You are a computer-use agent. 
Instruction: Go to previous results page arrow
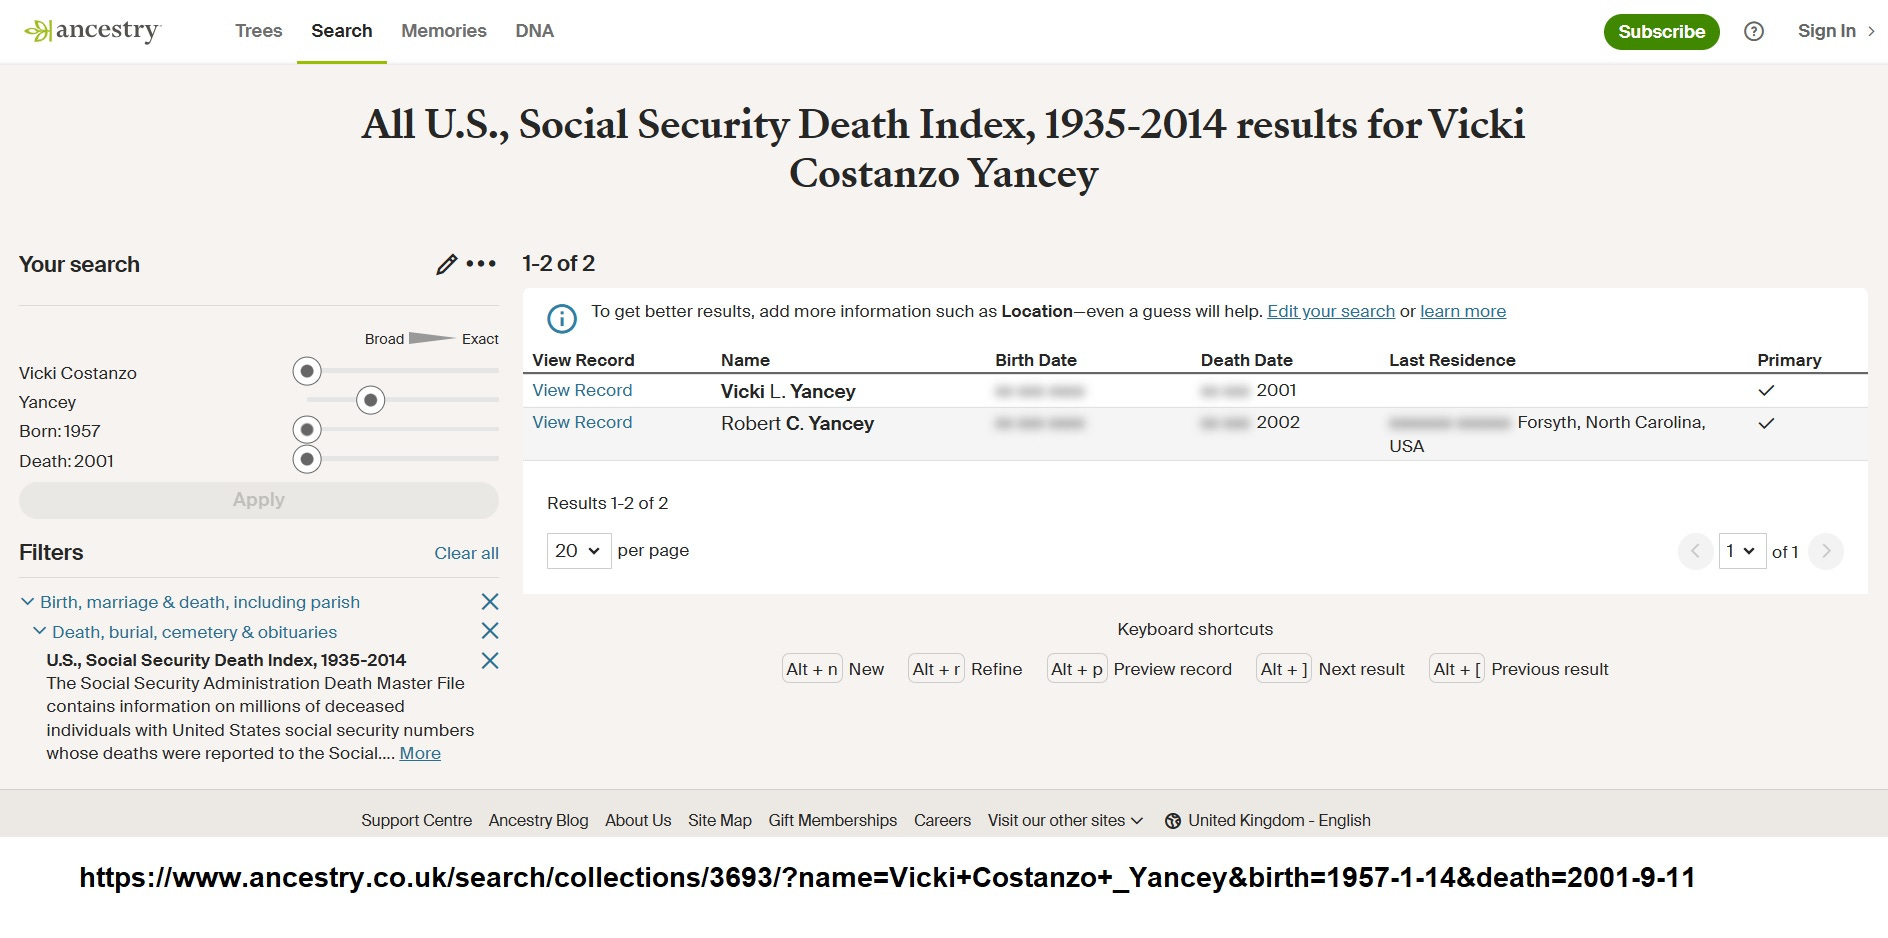tap(1695, 551)
